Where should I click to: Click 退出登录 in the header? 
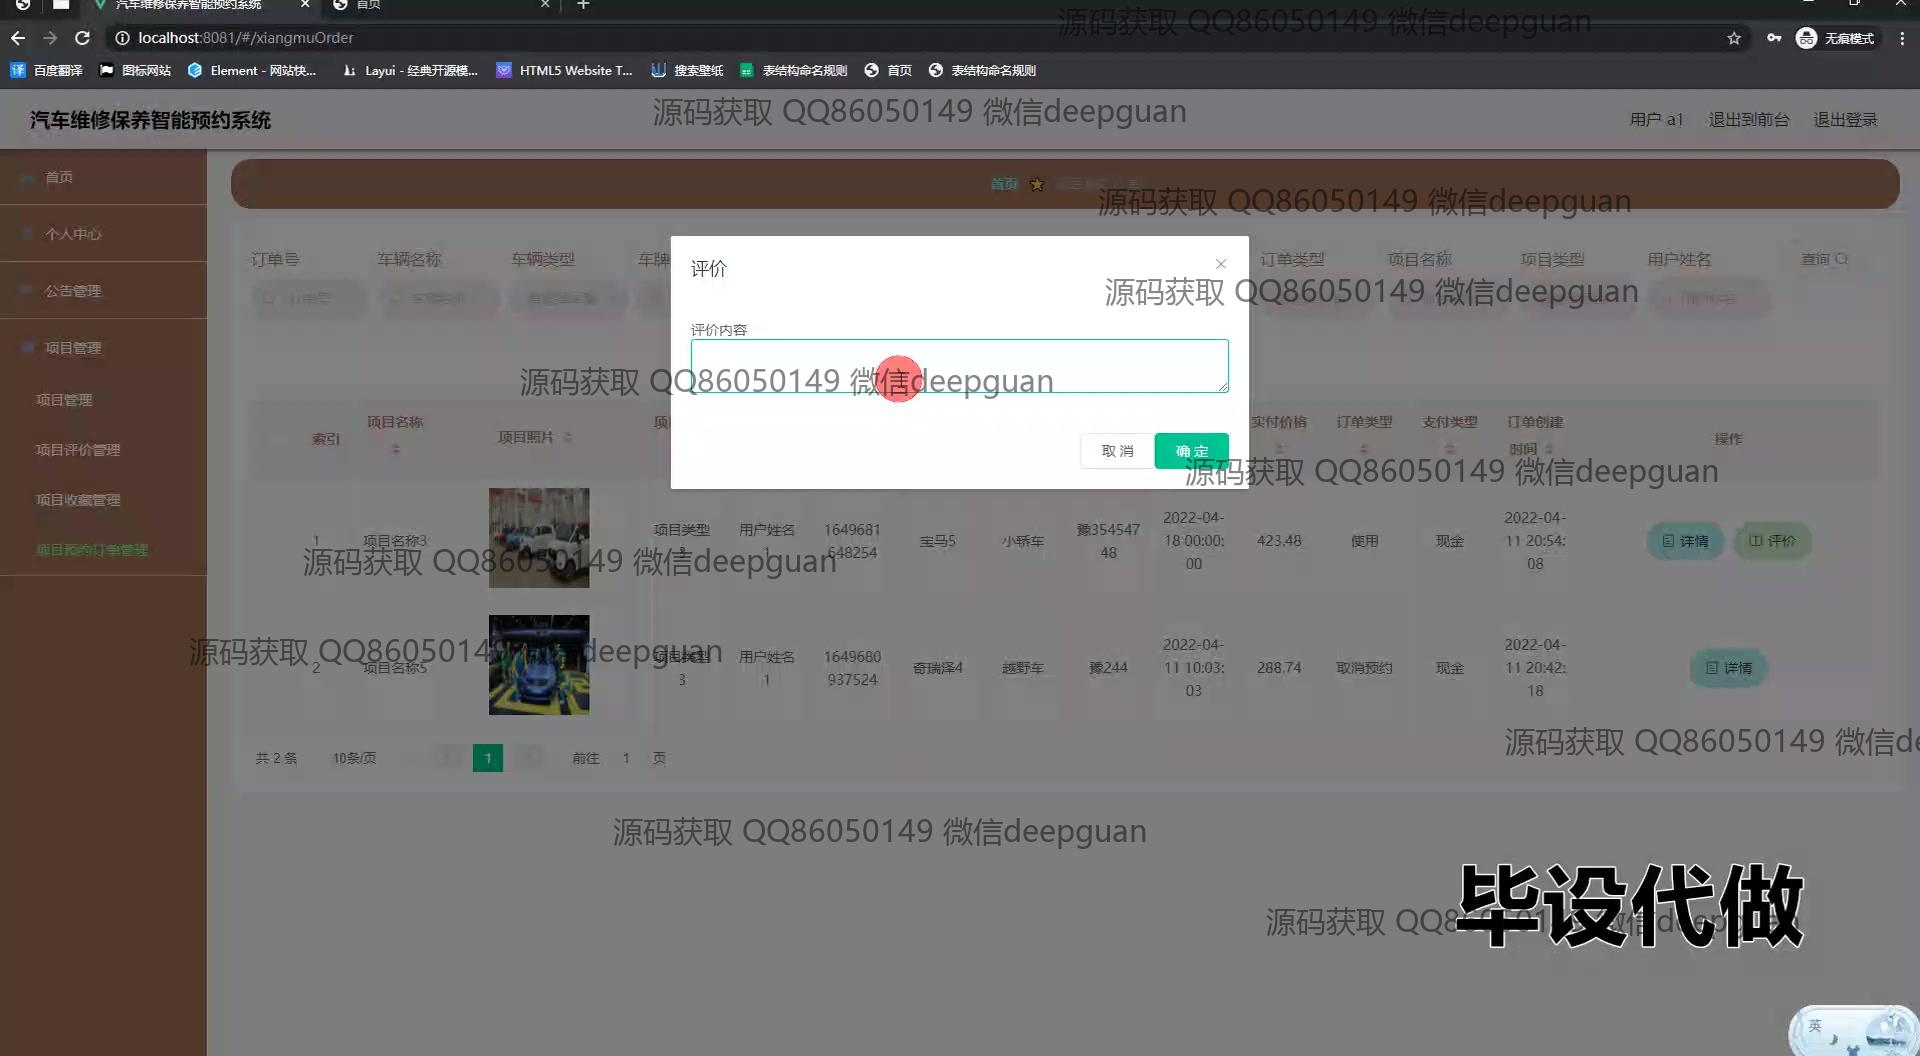click(1845, 120)
